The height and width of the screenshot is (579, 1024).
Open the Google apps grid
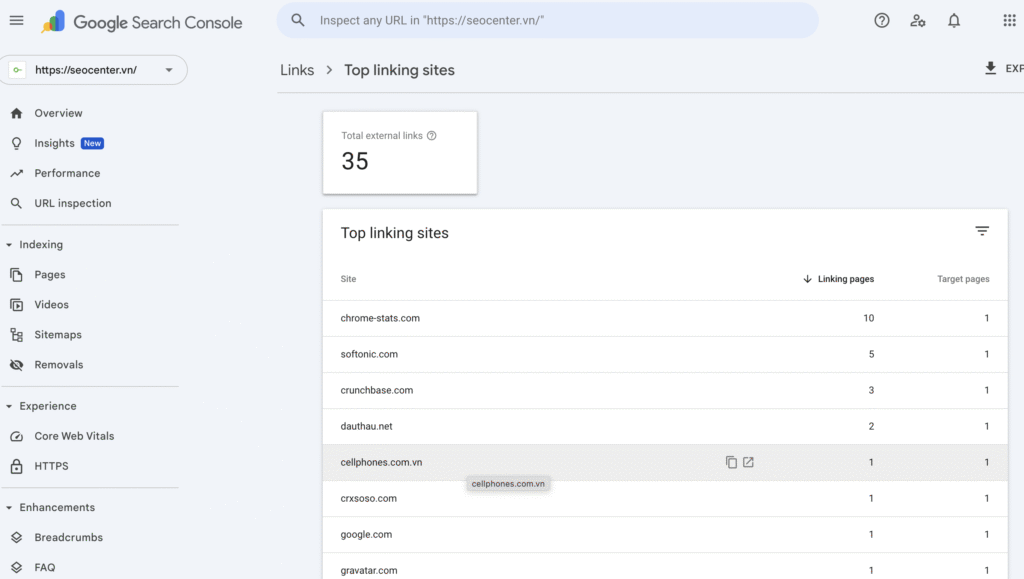[1009, 21]
